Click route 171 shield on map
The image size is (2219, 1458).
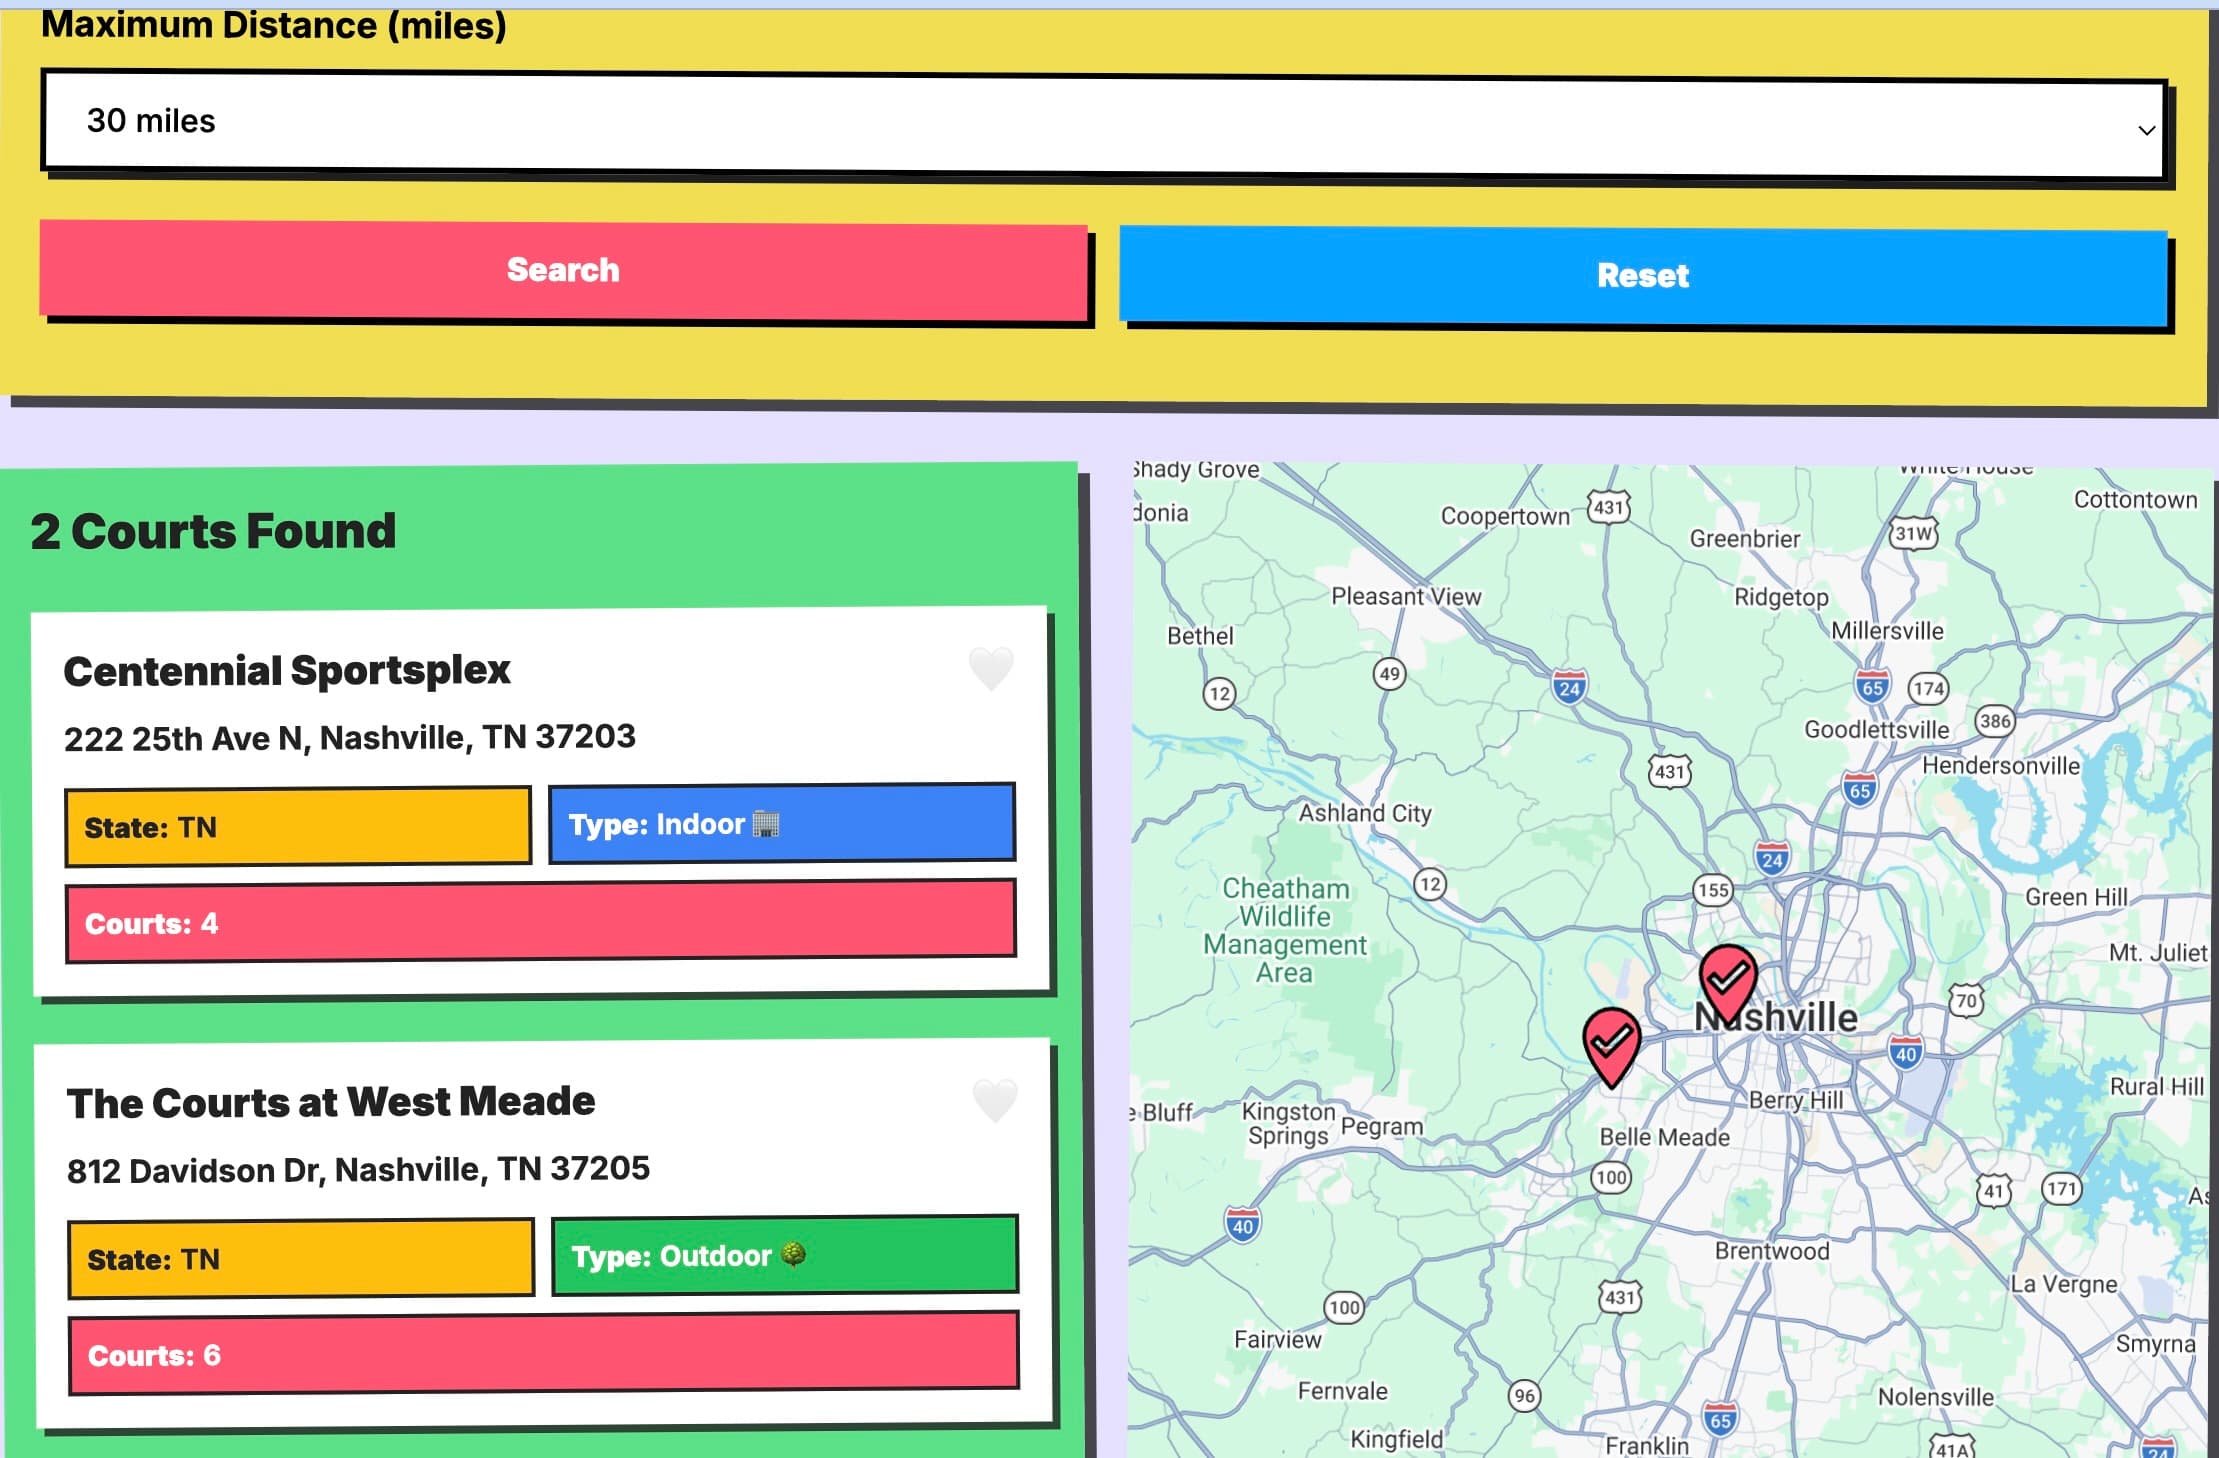pyautogui.click(x=2061, y=1188)
